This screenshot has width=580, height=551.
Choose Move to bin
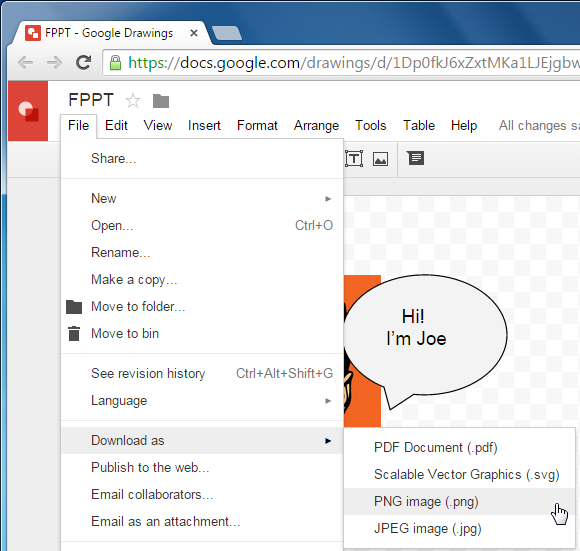pos(202,334)
